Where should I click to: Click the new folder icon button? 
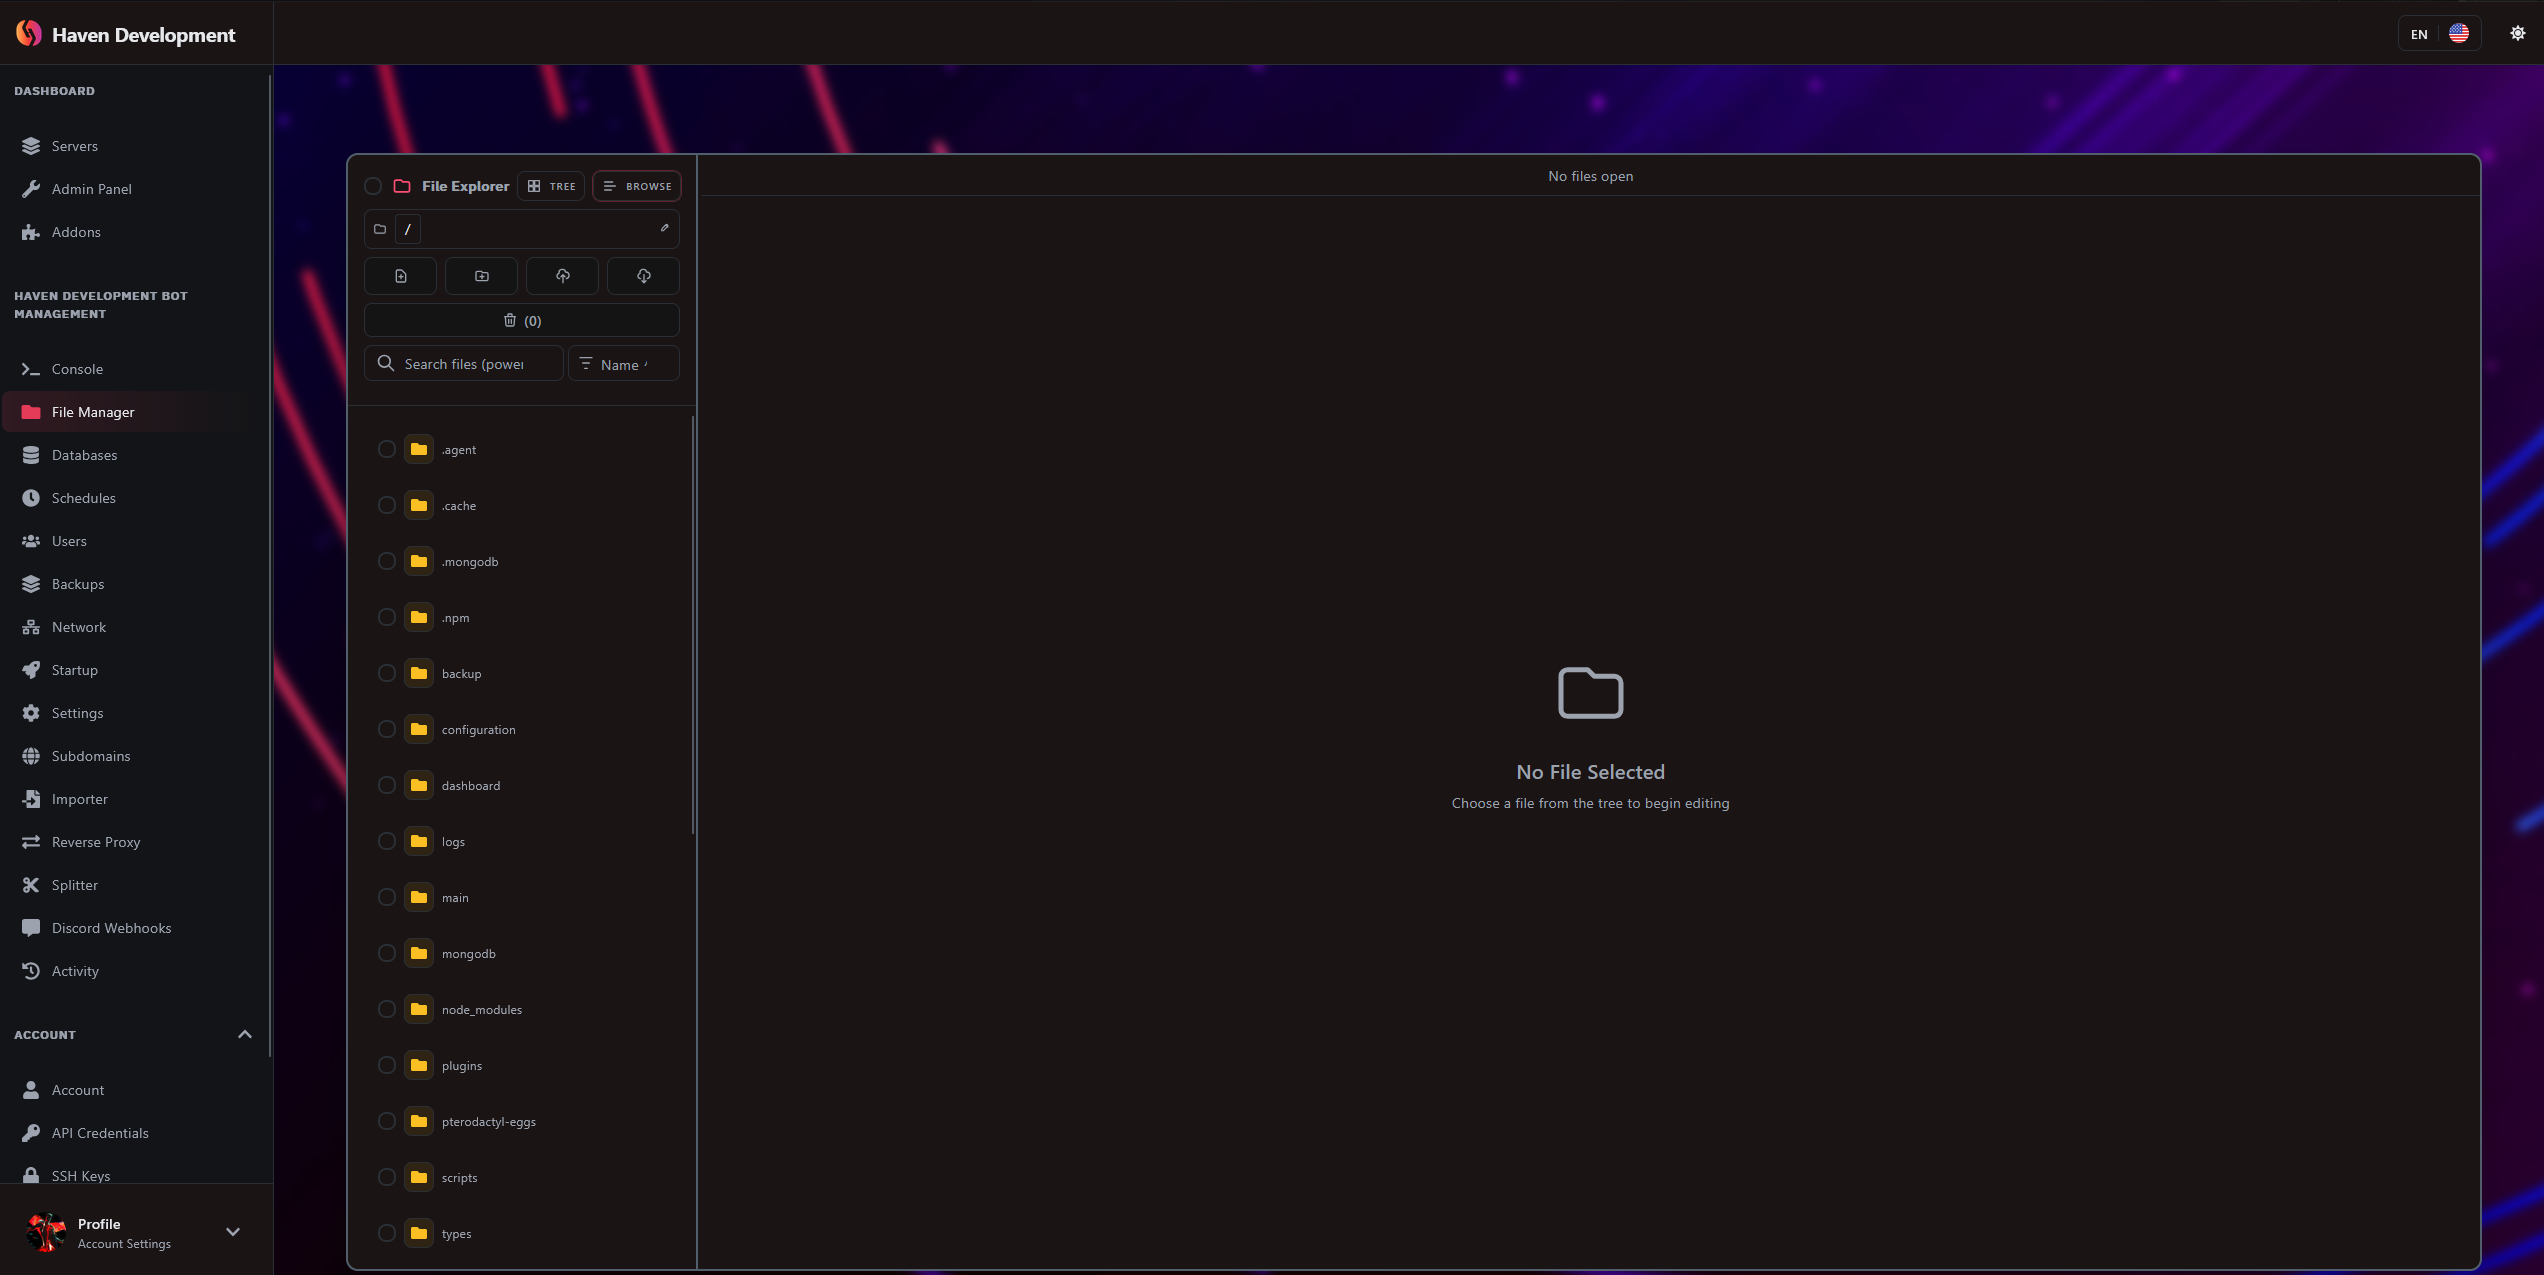pos(481,276)
